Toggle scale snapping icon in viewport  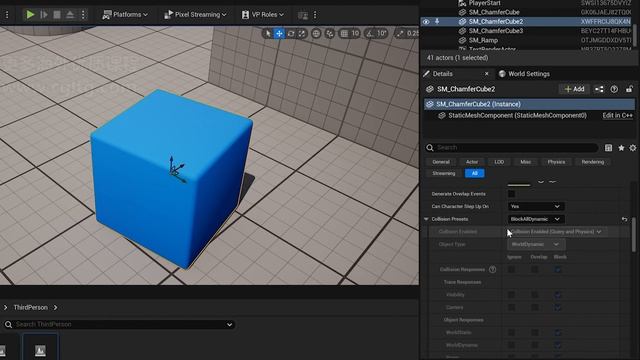pyautogui.click(x=400, y=33)
